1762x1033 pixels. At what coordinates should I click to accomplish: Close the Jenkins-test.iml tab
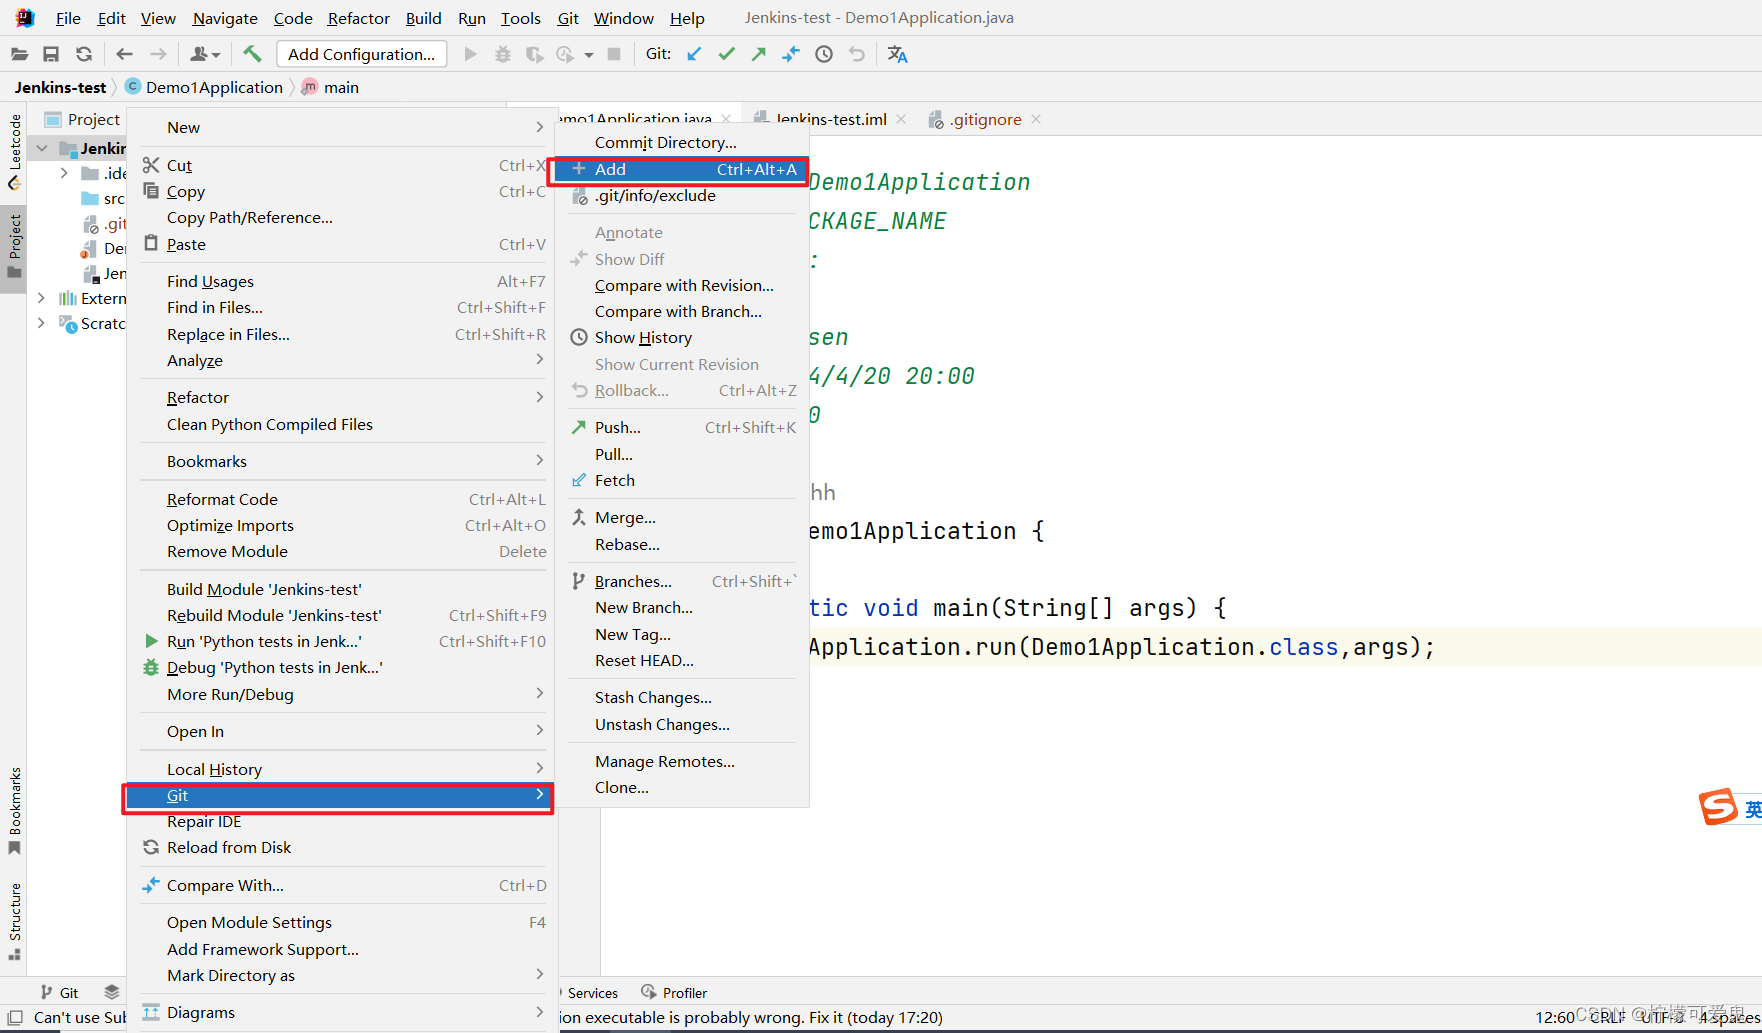pyautogui.click(x=901, y=119)
